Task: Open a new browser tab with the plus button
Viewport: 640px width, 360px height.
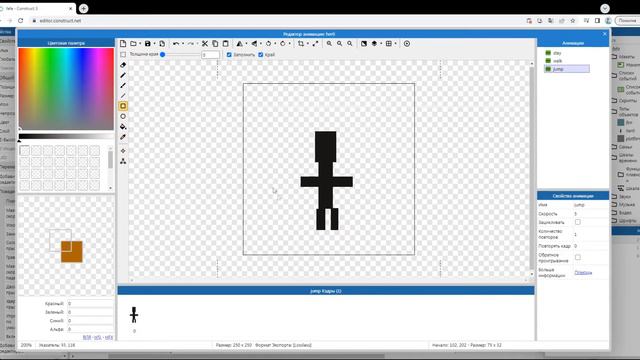Action: [84, 8]
